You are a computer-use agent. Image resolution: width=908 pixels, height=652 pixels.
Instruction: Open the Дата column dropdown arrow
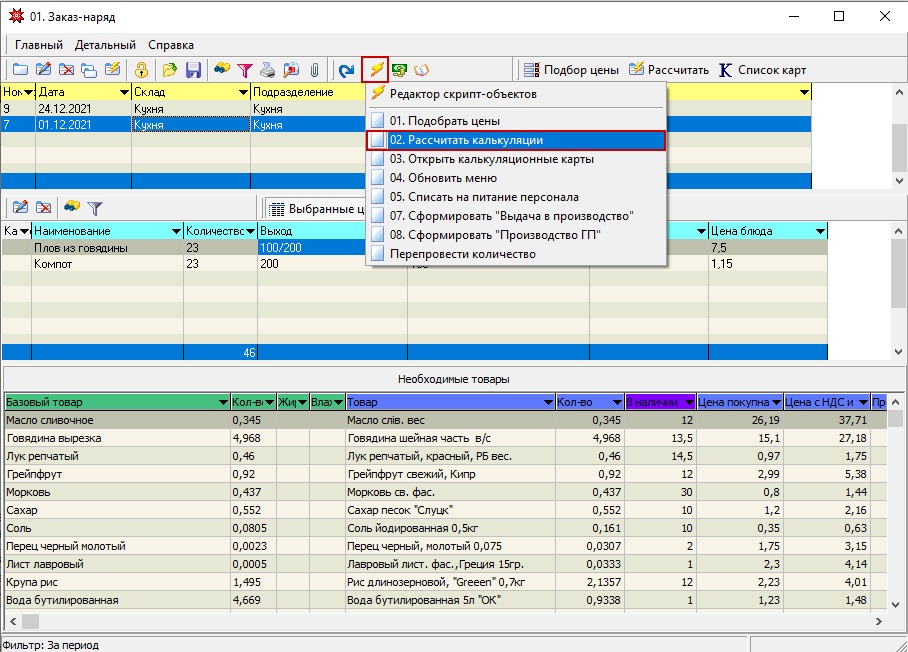[124, 92]
